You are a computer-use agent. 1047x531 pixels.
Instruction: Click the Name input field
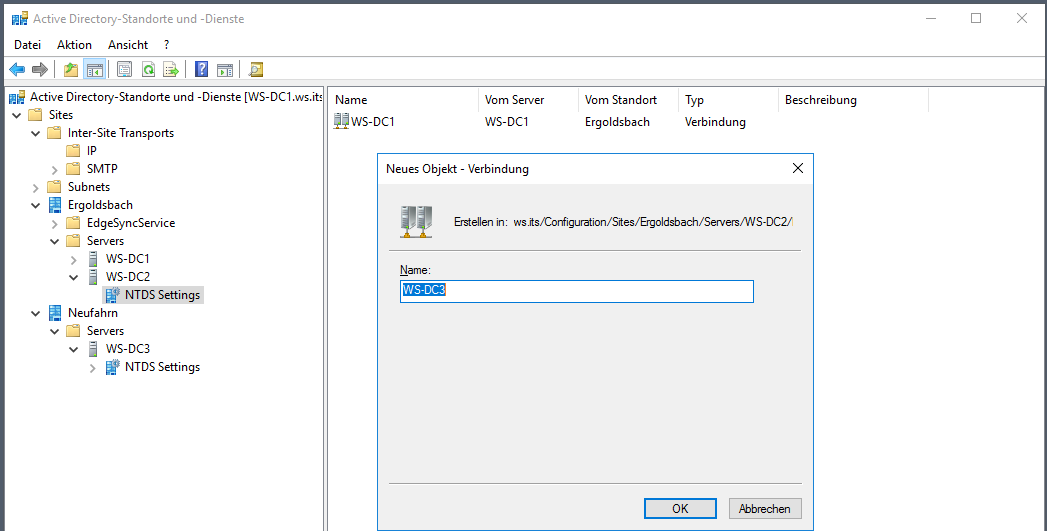click(577, 291)
